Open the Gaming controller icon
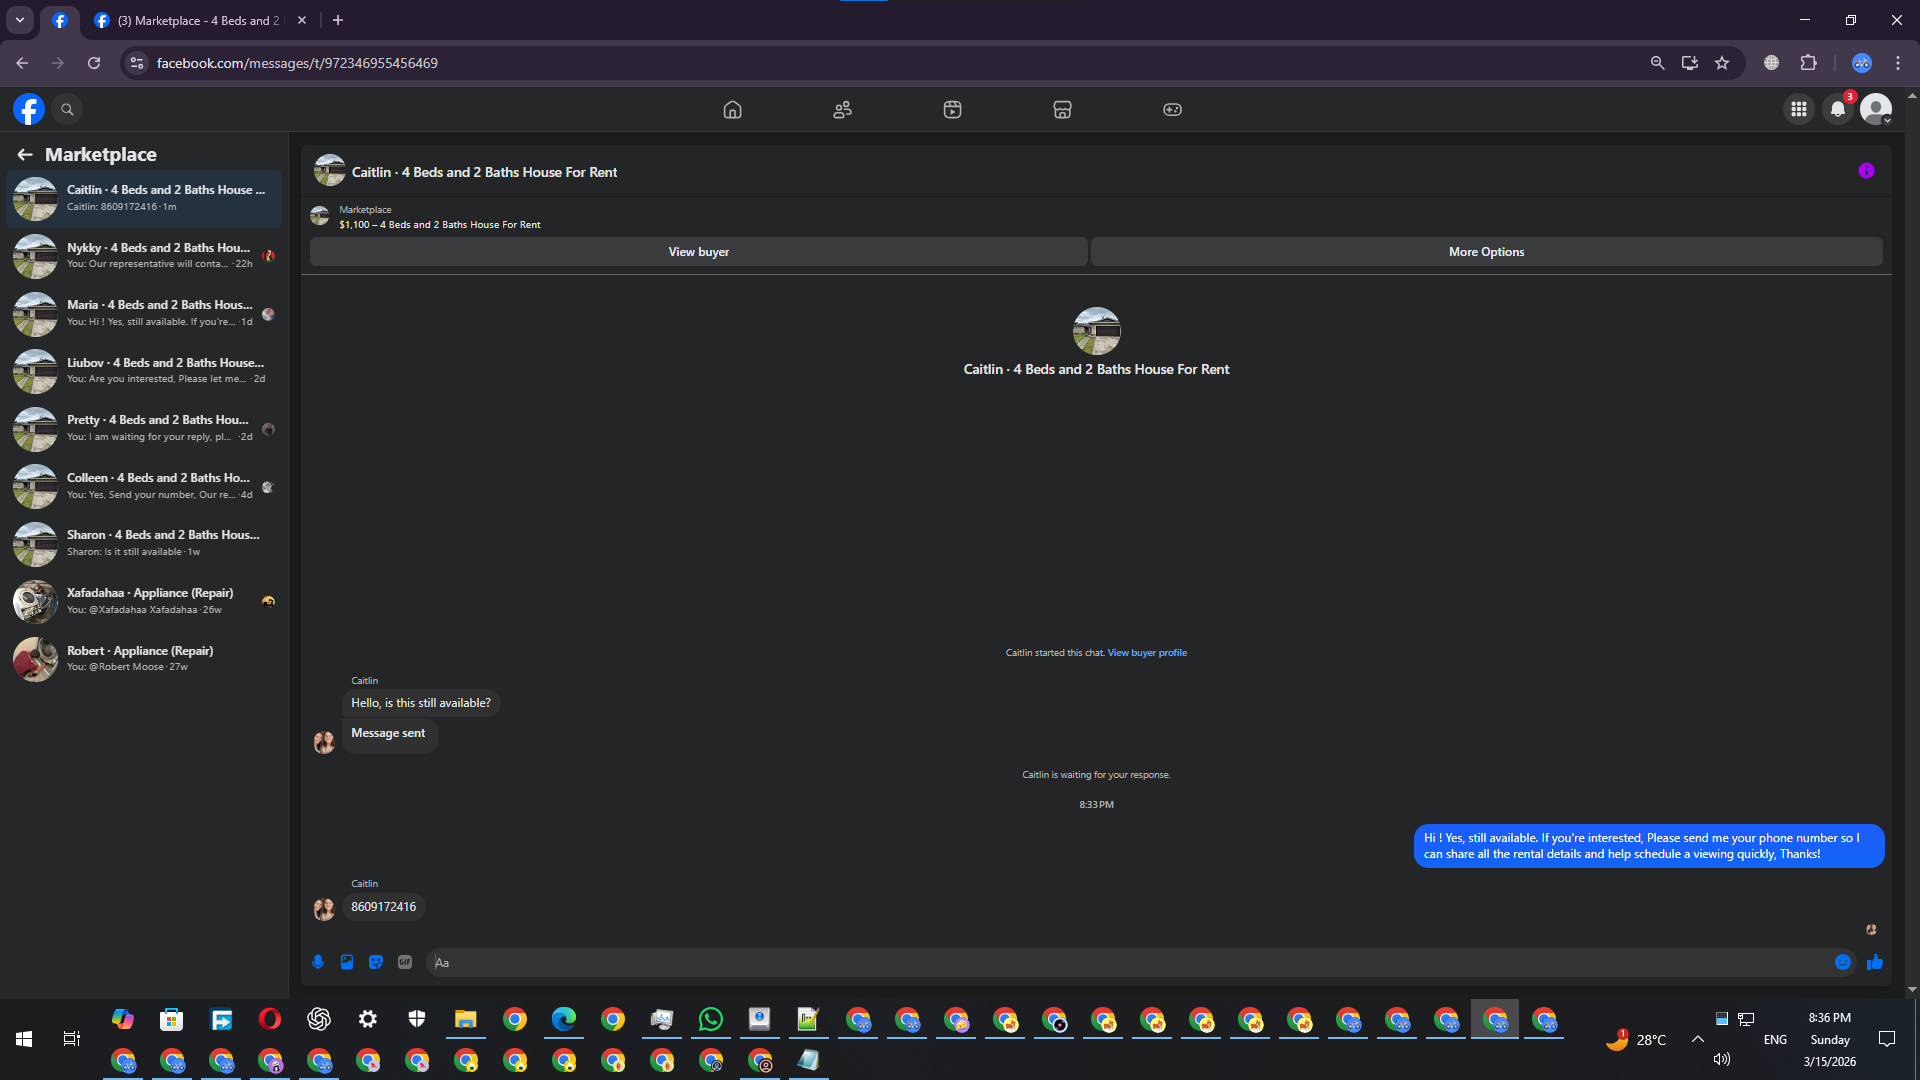 point(1172,109)
